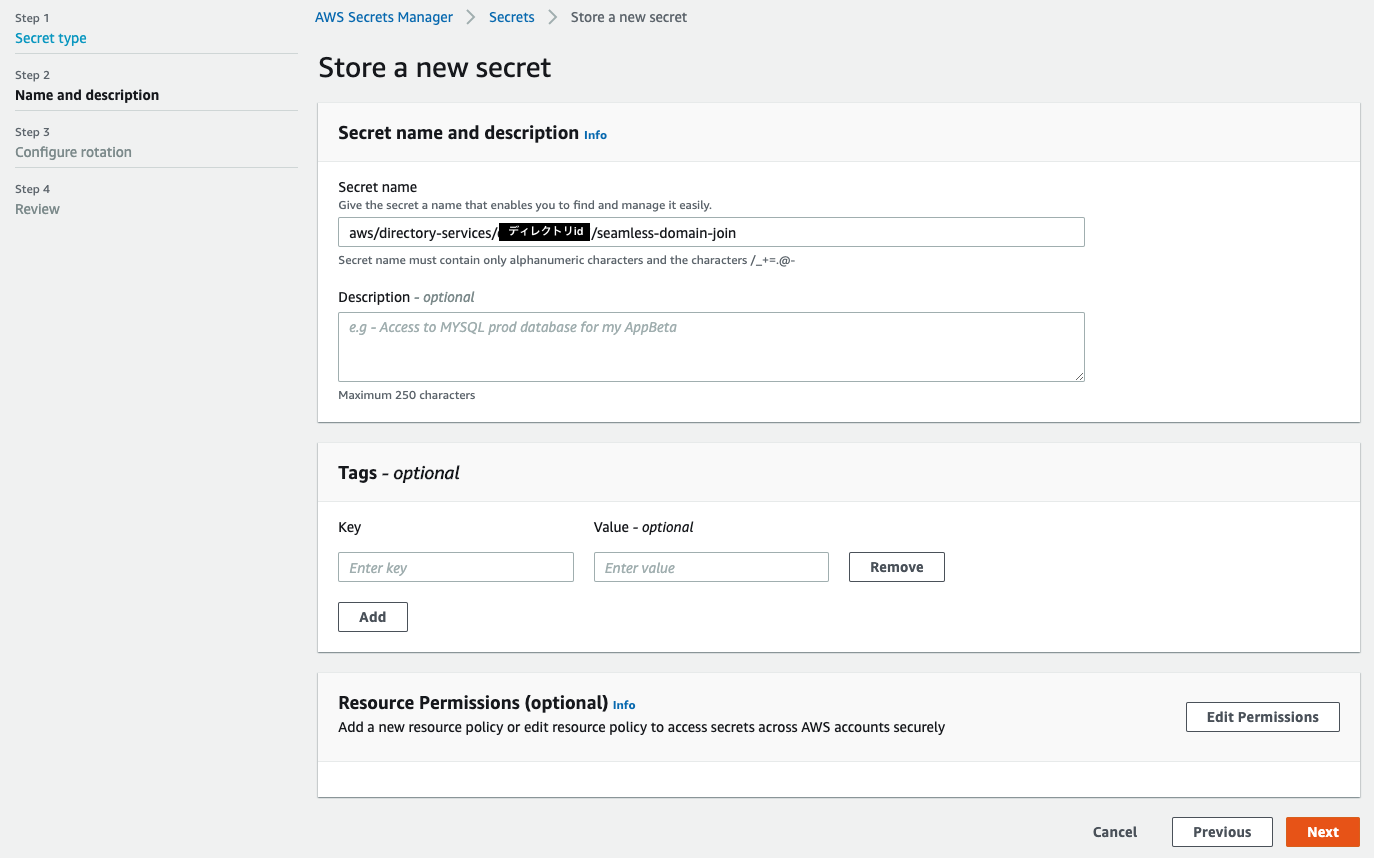The height and width of the screenshot is (858, 1374).
Task: Click the tag Enter key field
Action: click(x=455, y=567)
